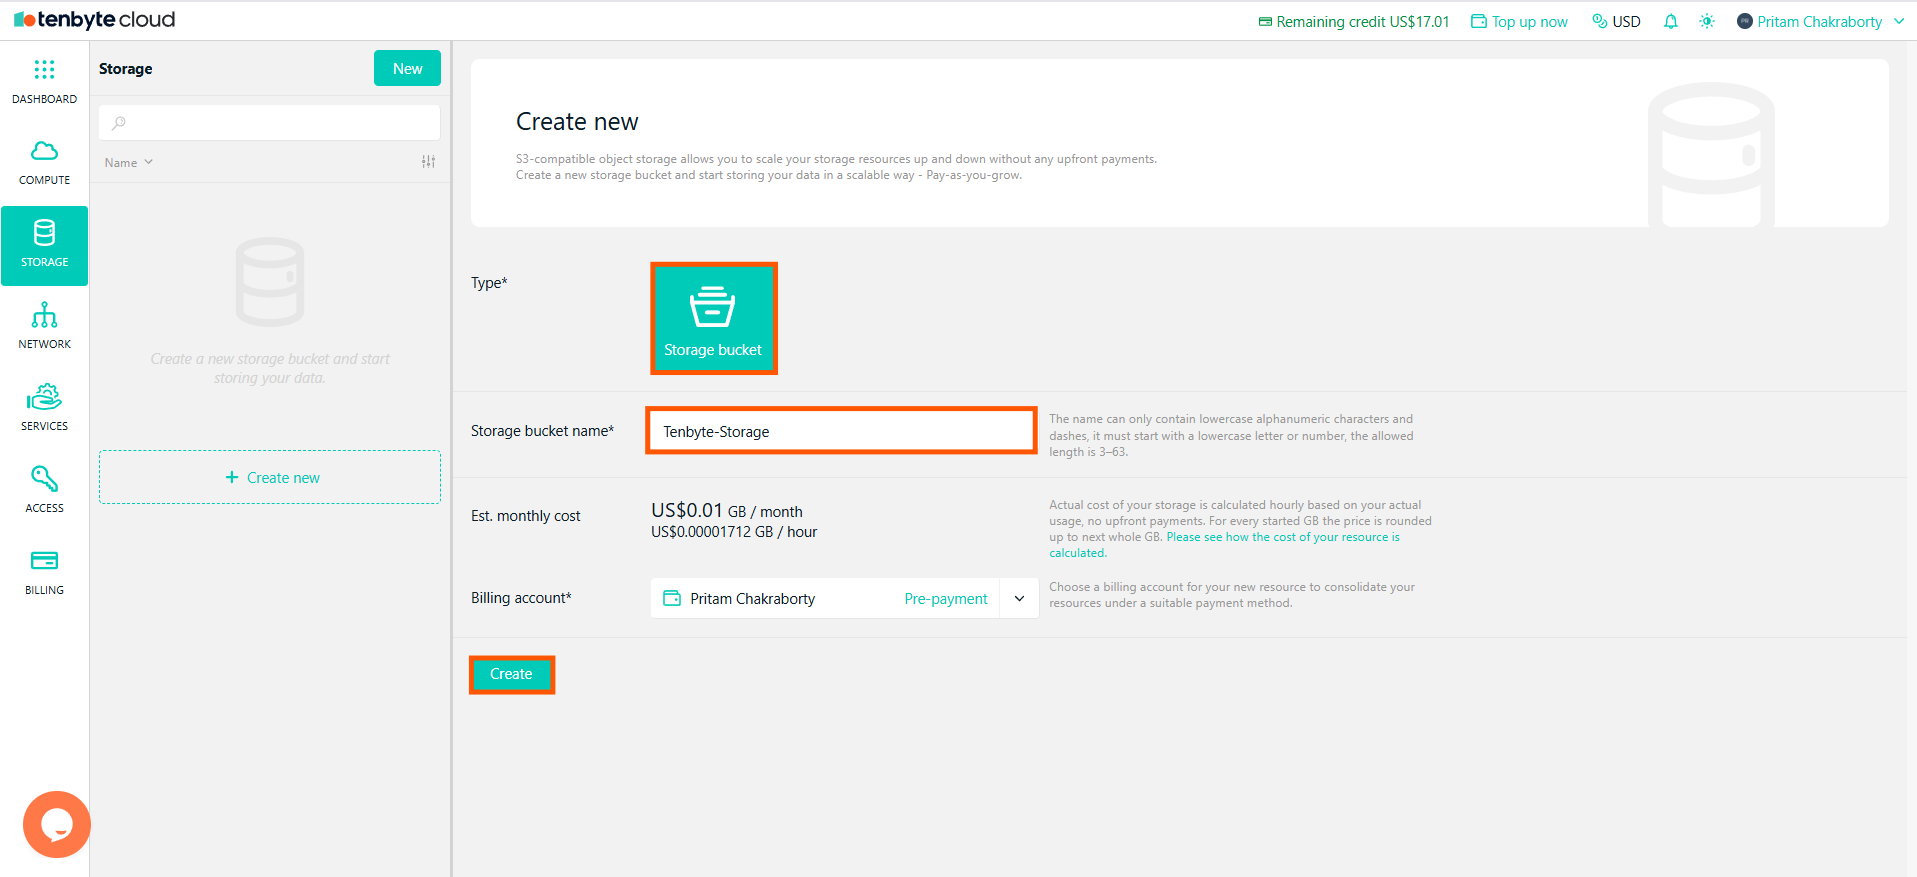Click the Create new heading
Viewport: 1917px width, 877px height.
(577, 122)
